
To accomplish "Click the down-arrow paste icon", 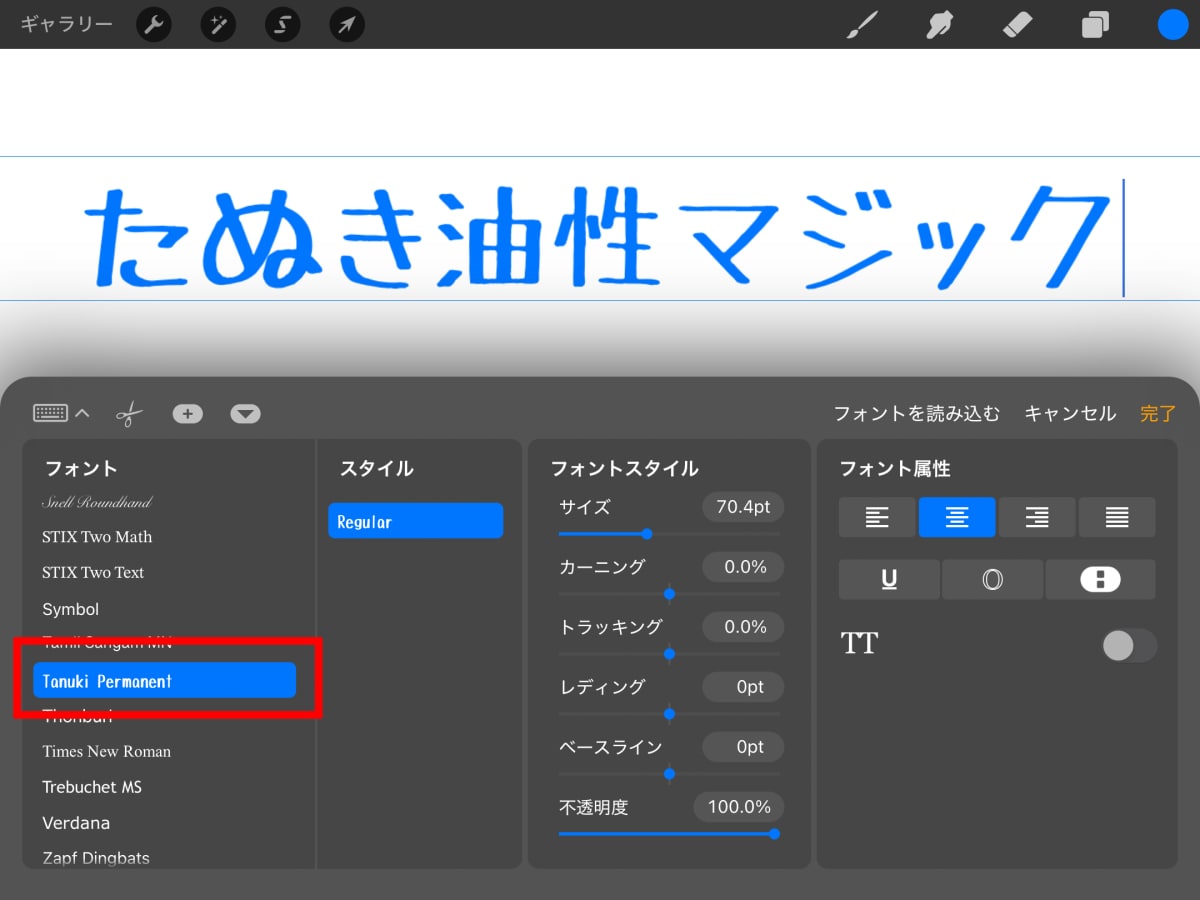I will point(245,413).
